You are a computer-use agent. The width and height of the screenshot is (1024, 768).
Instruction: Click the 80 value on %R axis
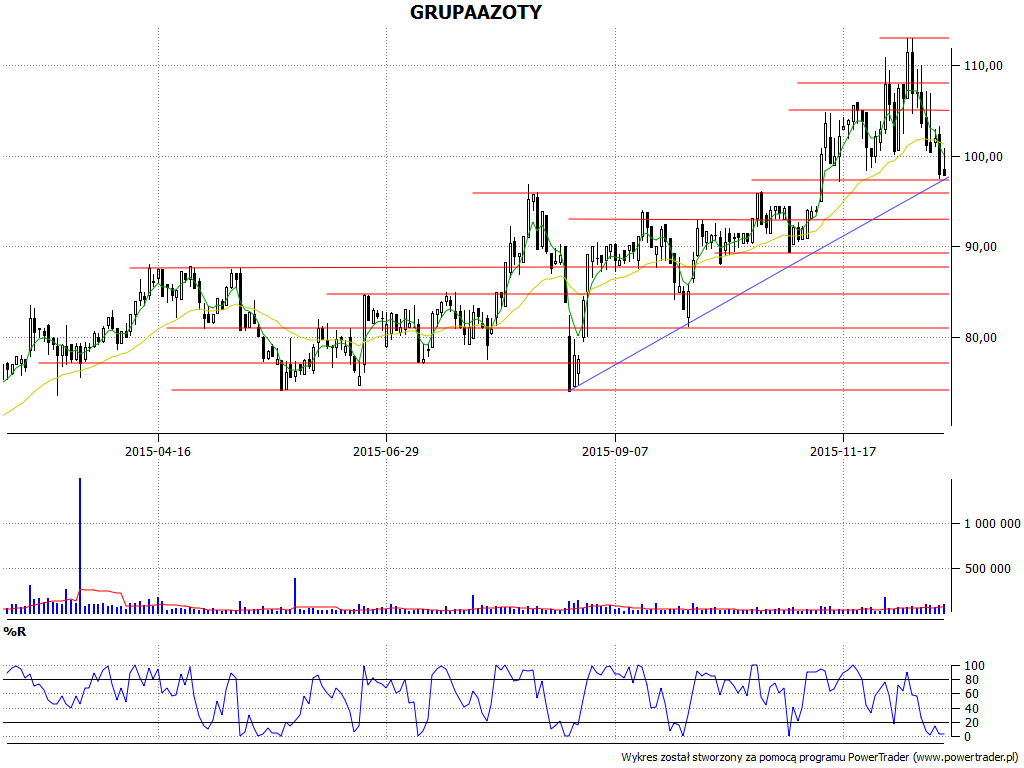click(971, 680)
